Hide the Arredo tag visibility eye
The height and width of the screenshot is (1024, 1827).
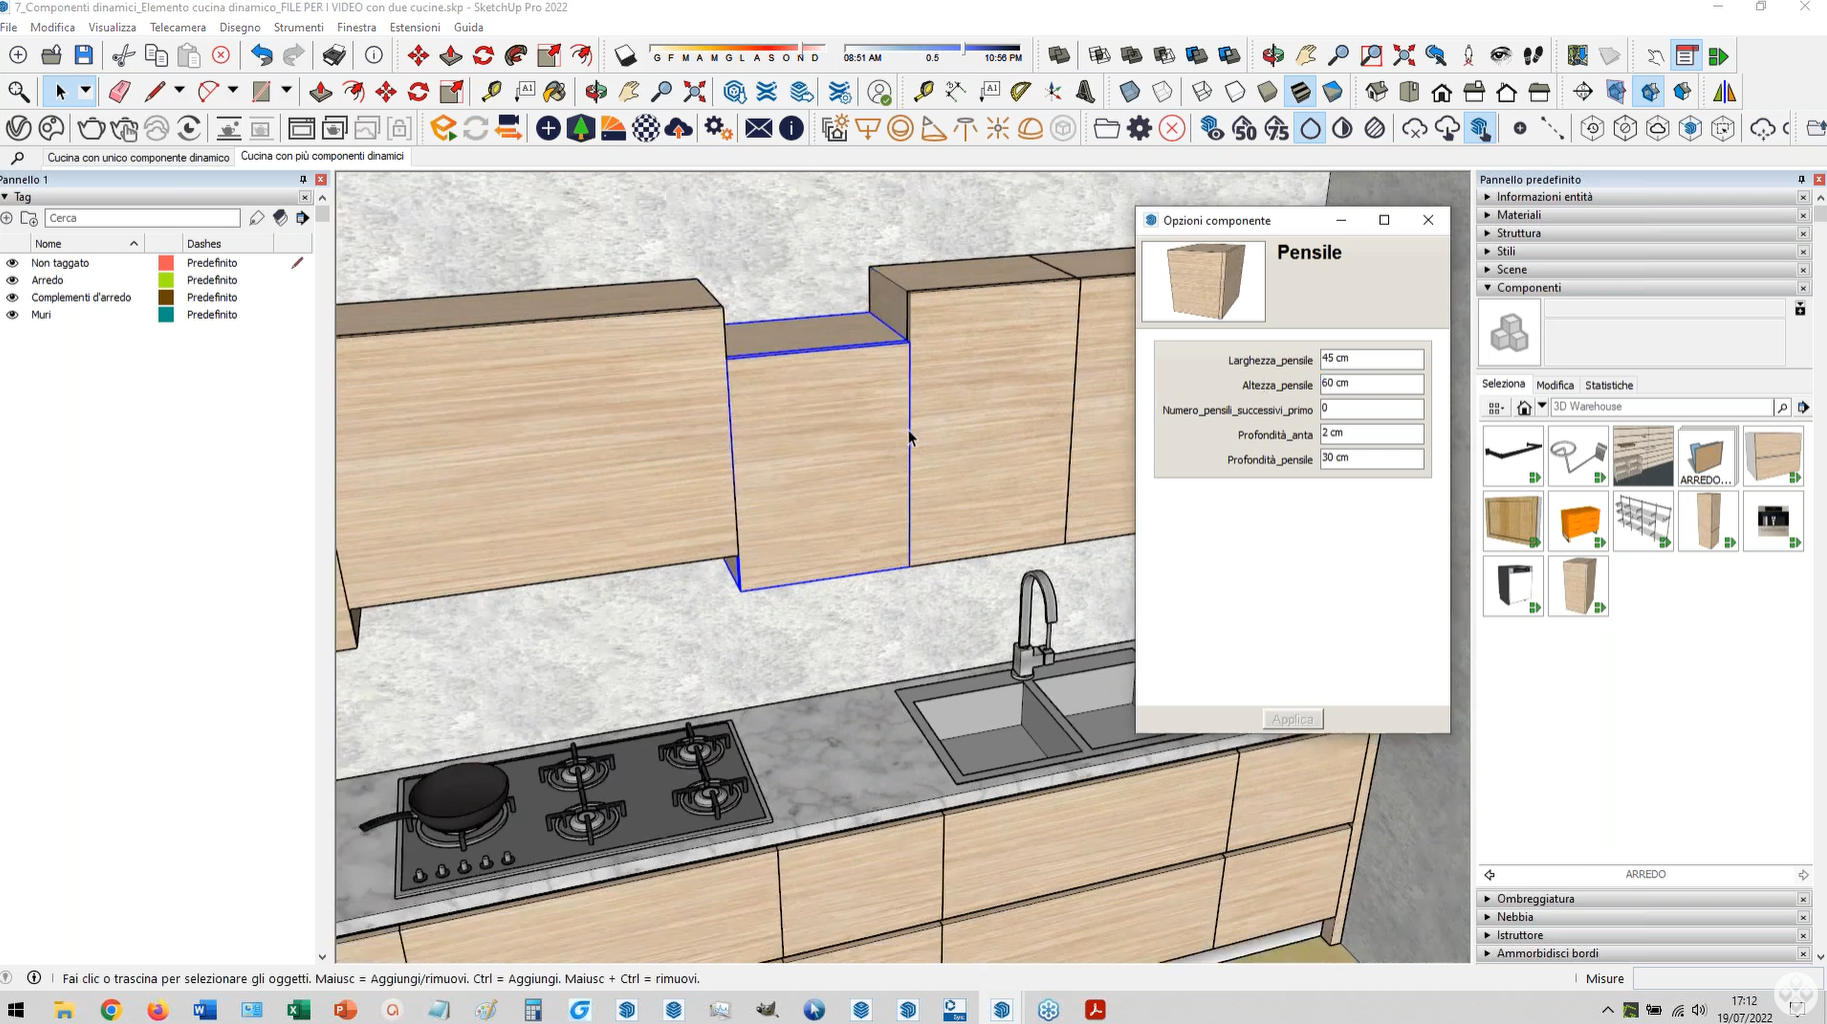coord(12,280)
